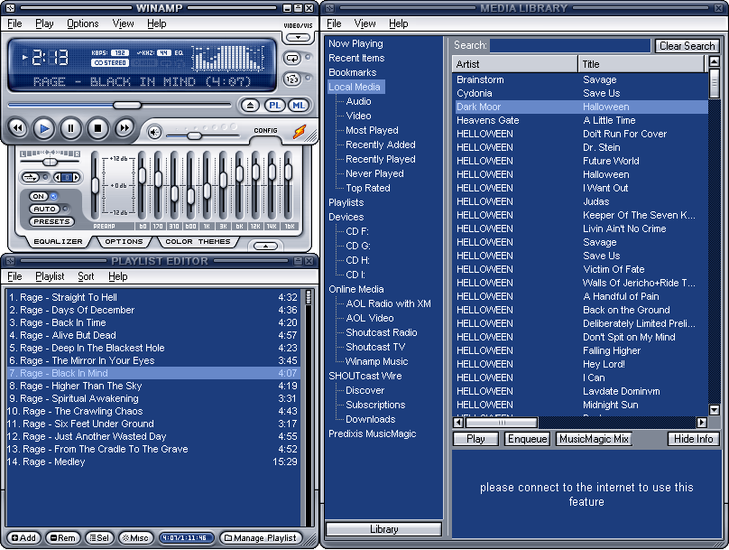Toggle the PL playlist editor button

[274, 106]
